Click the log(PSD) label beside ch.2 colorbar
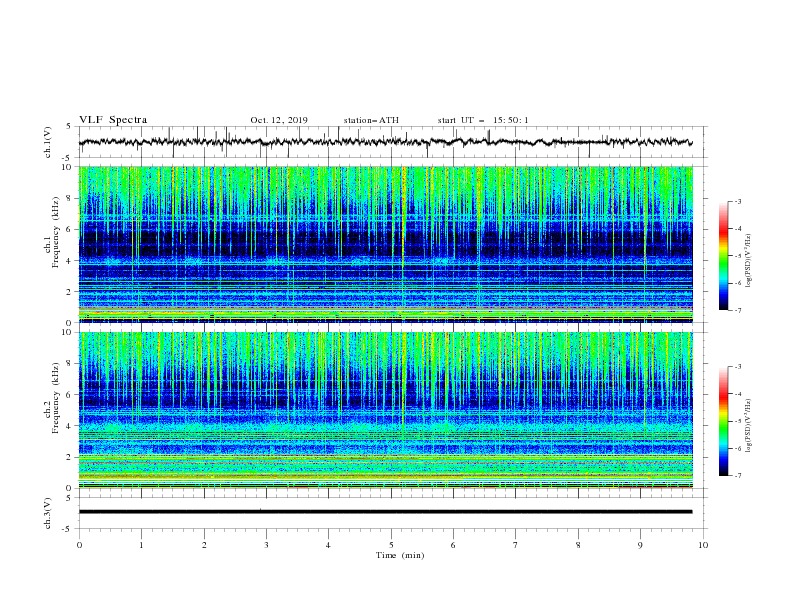This screenshot has height=612, width=792. (749, 426)
